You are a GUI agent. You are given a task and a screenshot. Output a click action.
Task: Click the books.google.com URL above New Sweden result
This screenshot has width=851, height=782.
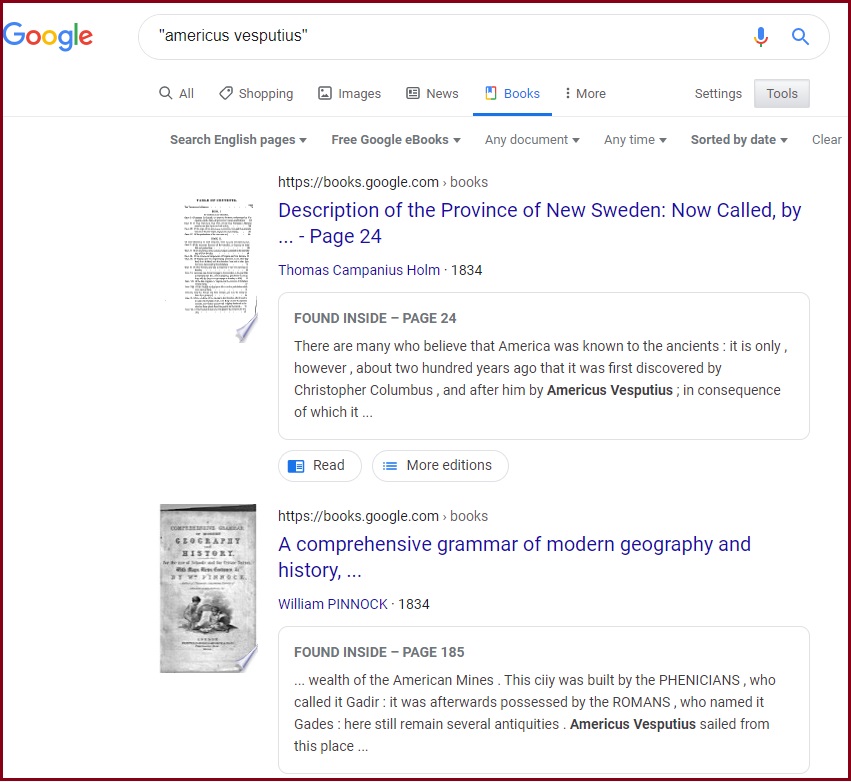(x=383, y=182)
